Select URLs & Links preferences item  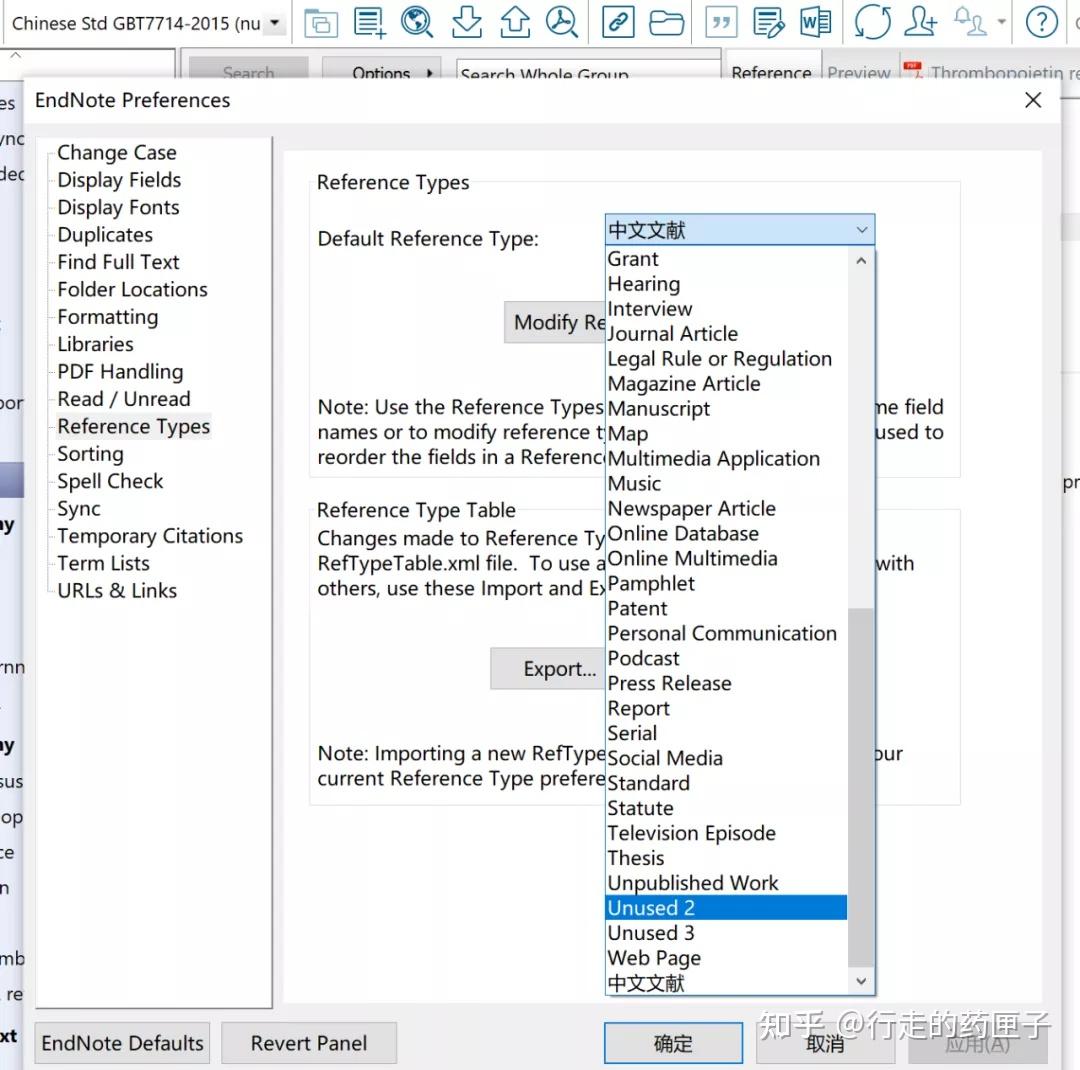[117, 590]
